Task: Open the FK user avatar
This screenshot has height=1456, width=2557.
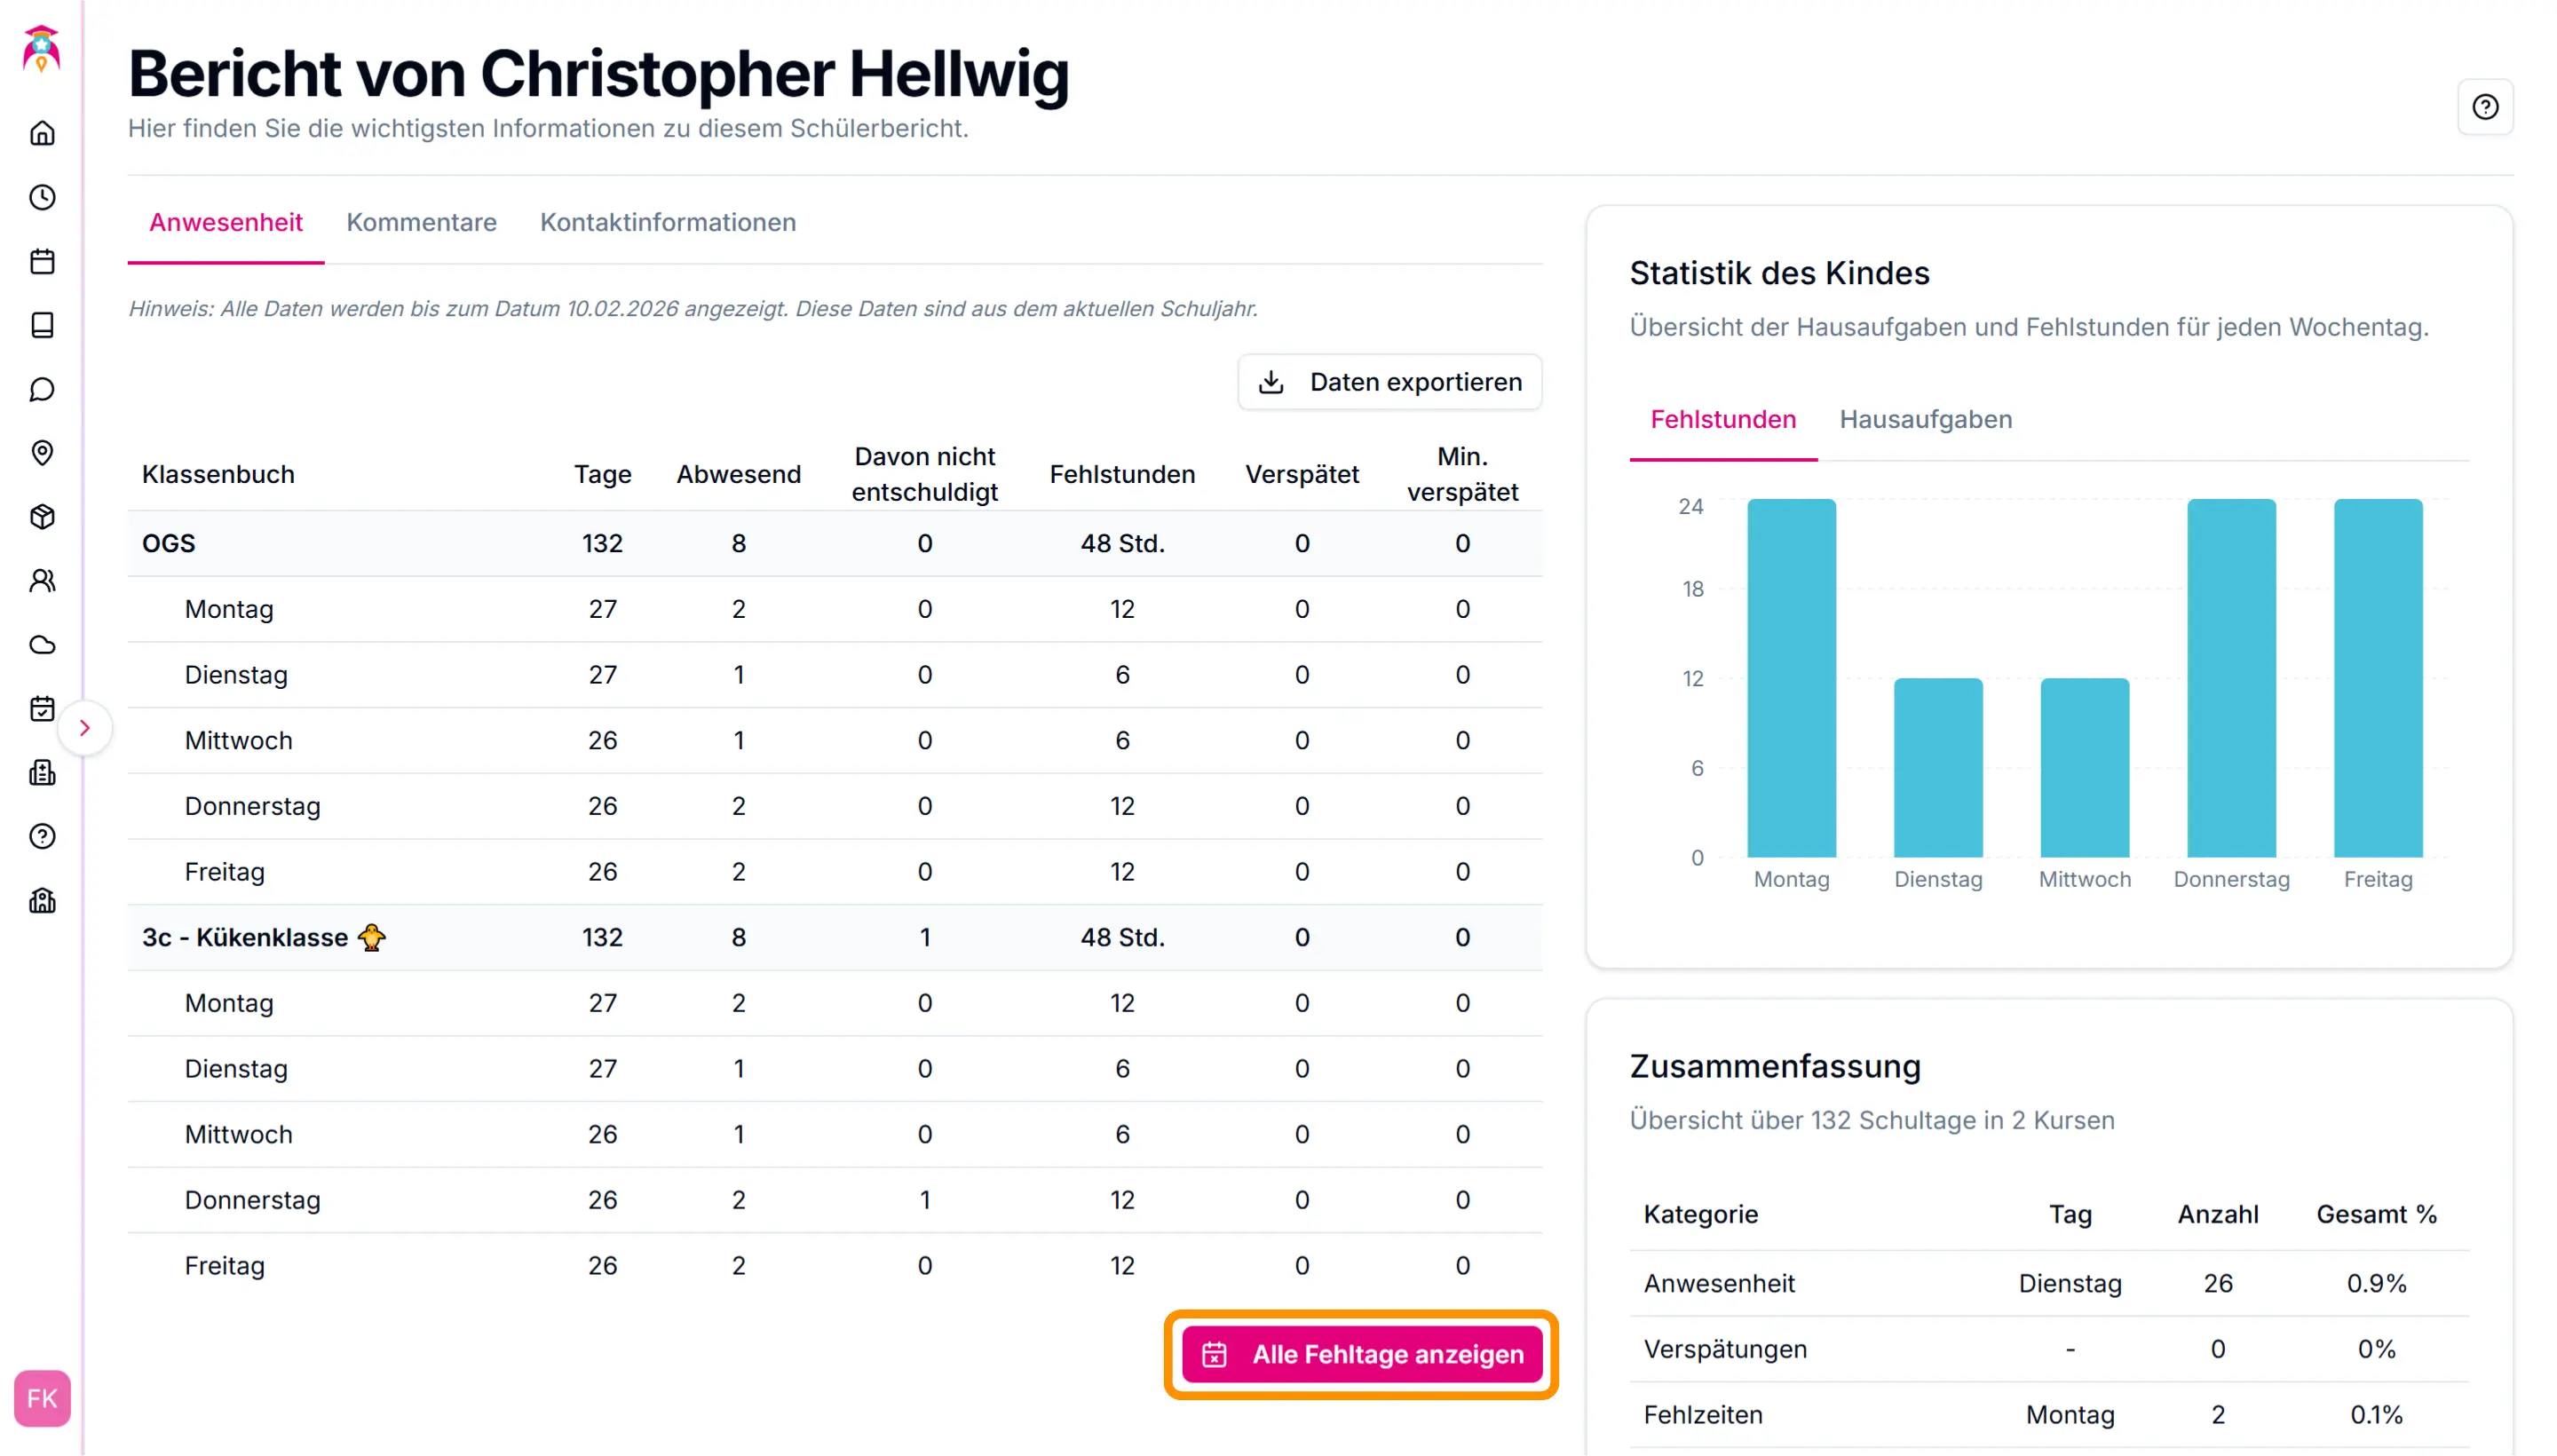Action: pos(42,1398)
